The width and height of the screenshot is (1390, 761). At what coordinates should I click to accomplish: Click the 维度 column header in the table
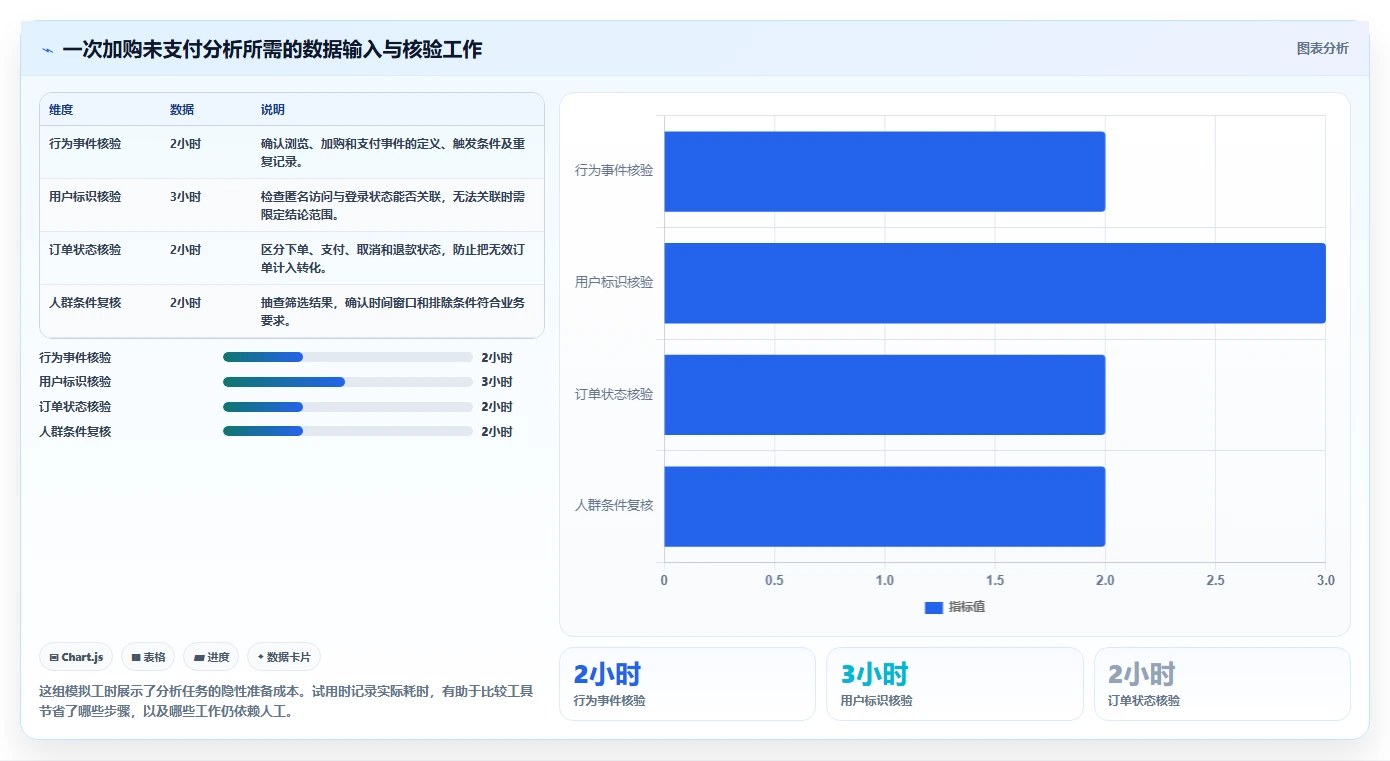[61, 110]
